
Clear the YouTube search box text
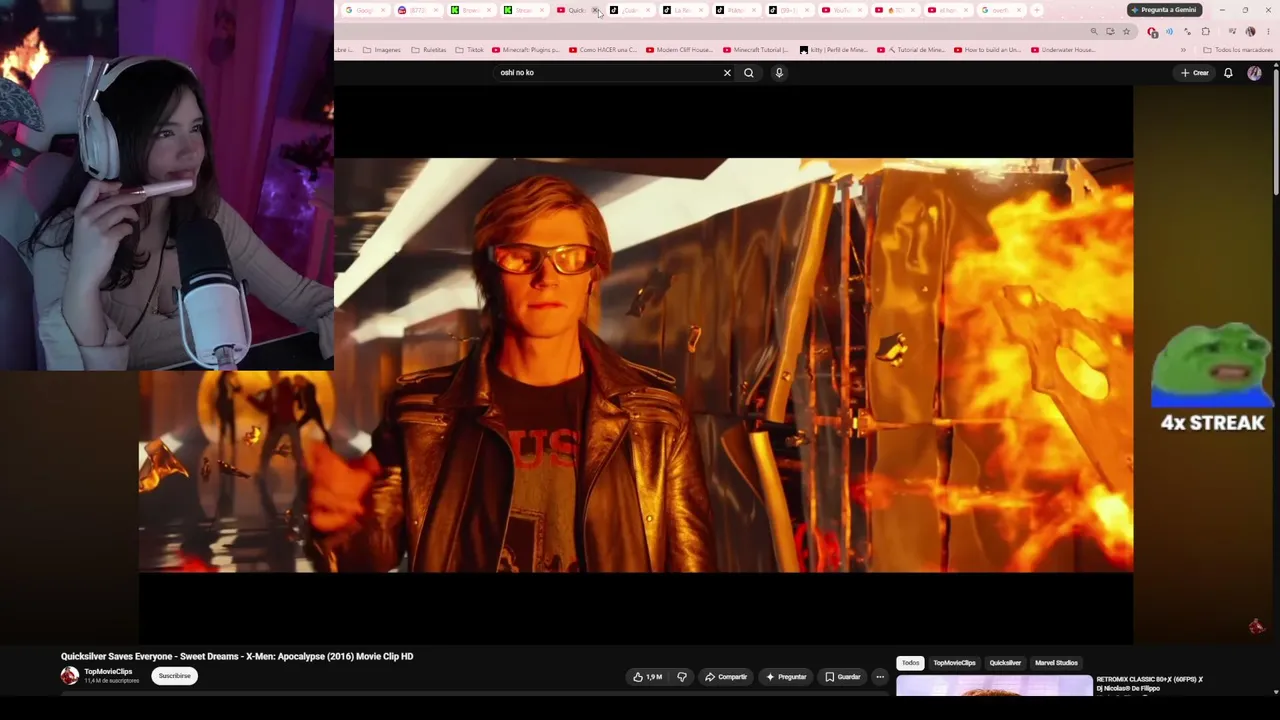pyautogui.click(x=727, y=73)
